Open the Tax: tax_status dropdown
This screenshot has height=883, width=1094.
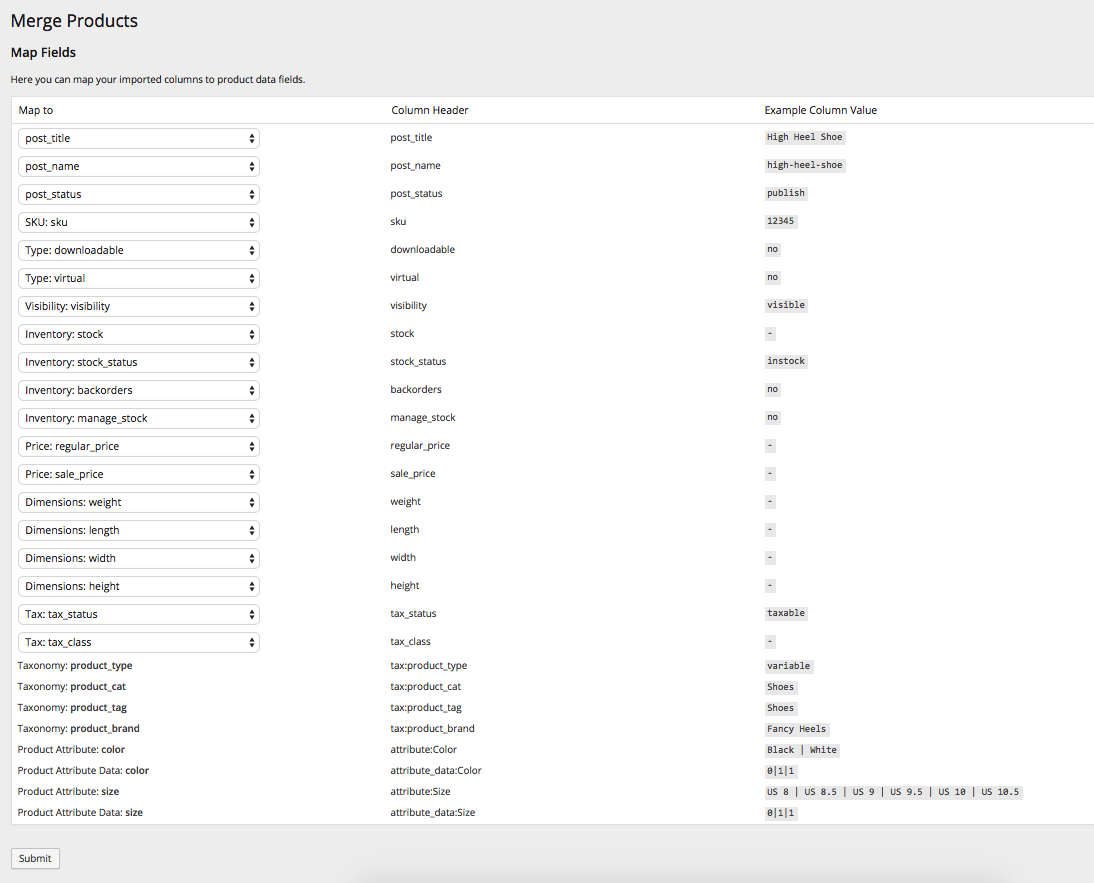tap(138, 613)
